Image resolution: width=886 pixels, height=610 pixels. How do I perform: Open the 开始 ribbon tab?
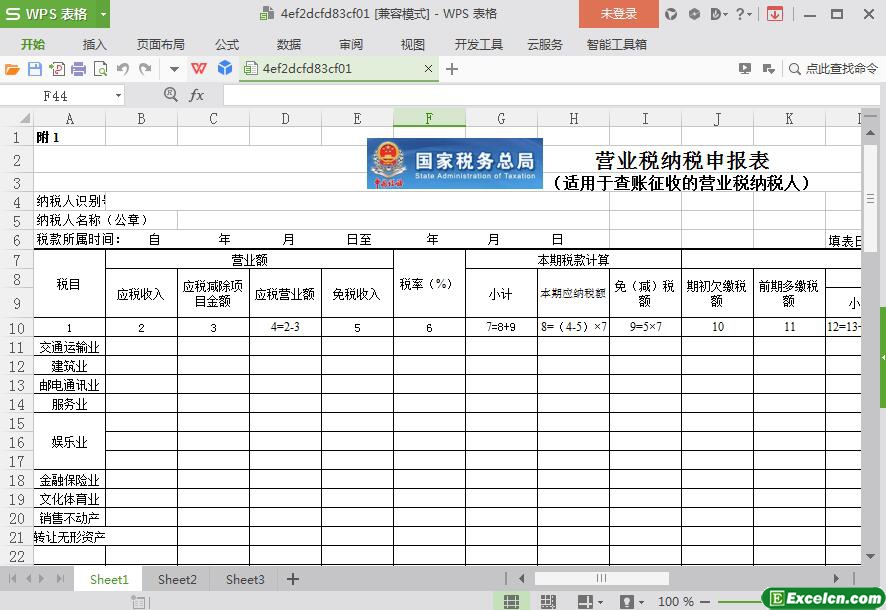click(x=33, y=44)
